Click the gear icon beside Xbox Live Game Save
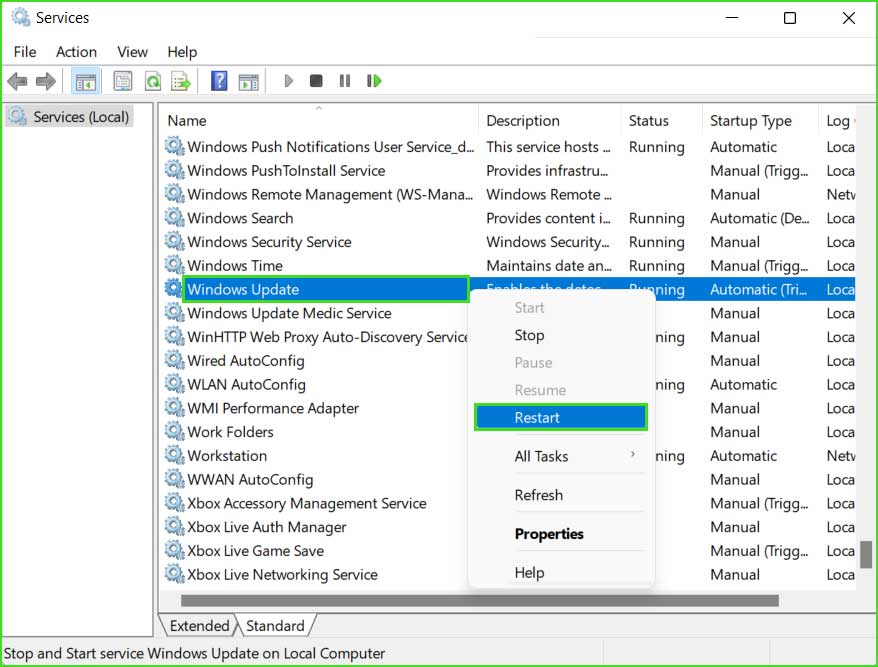This screenshot has height=667, width=878. 174,550
